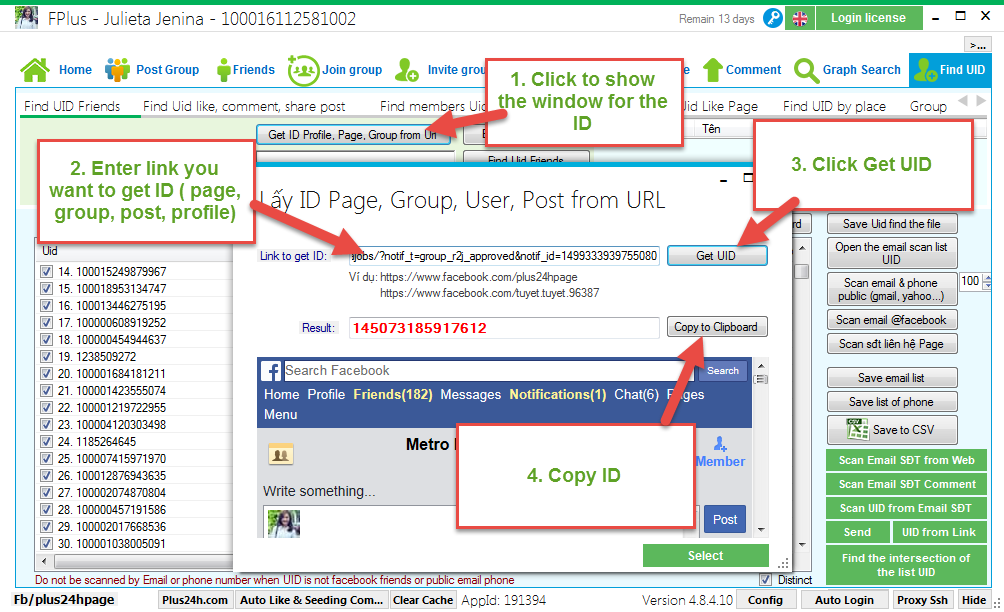Click the Link to get ID input field
The width and height of the screenshot is (1004, 612).
(x=504, y=256)
